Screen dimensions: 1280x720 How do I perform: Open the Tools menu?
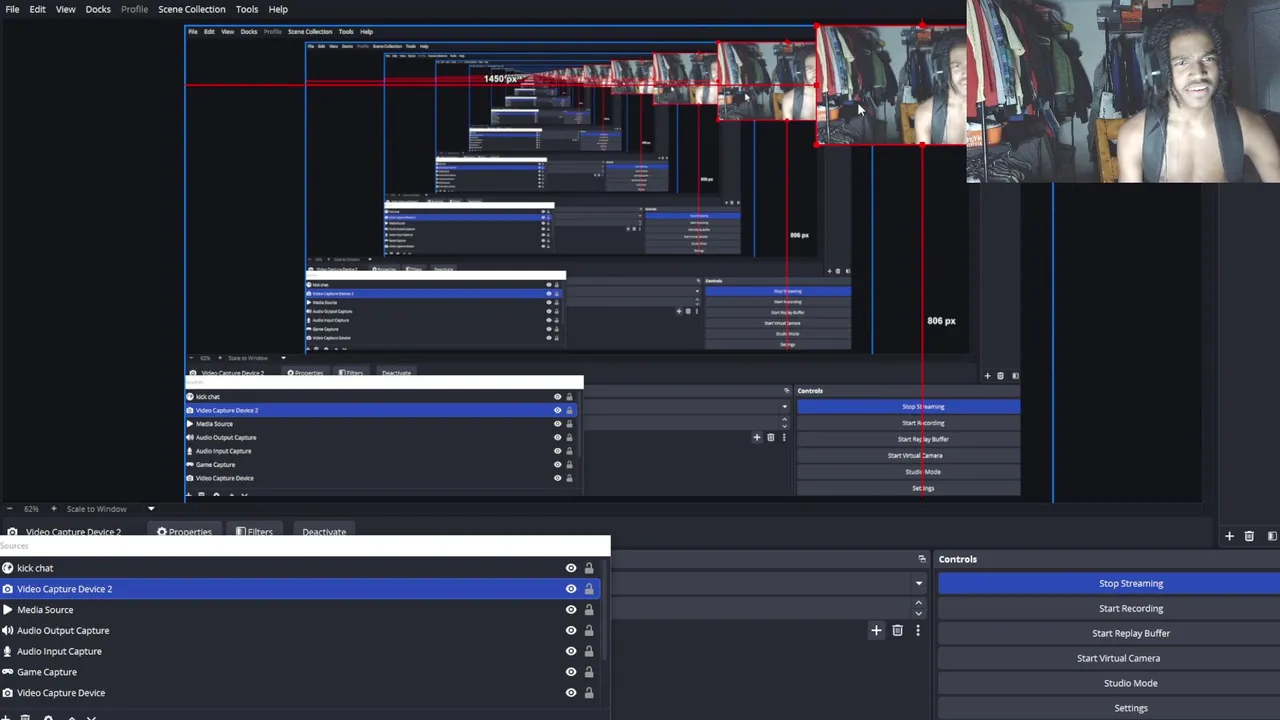click(x=247, y=9)
